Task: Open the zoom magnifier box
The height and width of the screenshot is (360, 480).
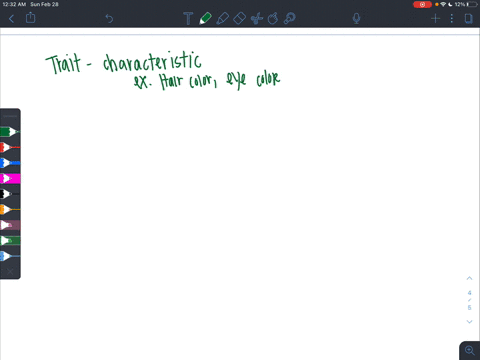Action: point(470,351)
